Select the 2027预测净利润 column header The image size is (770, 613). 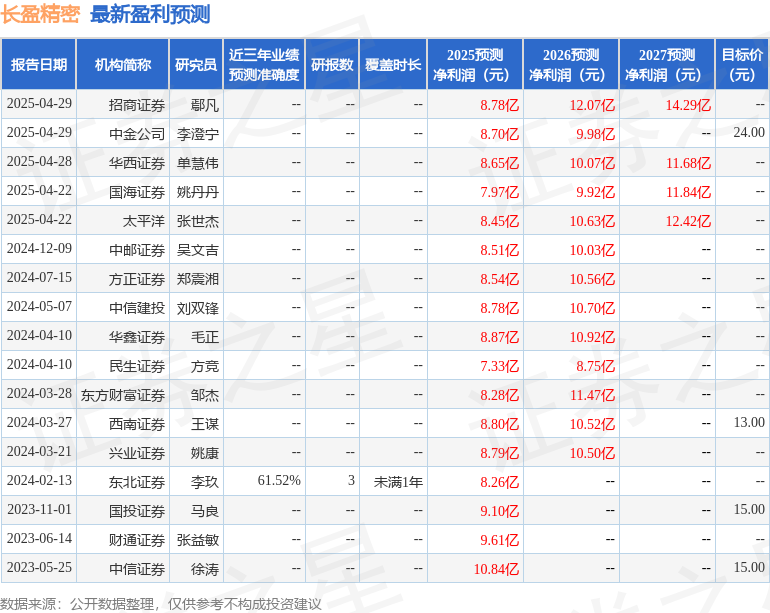pyautogui.click(x=667, y=64)
